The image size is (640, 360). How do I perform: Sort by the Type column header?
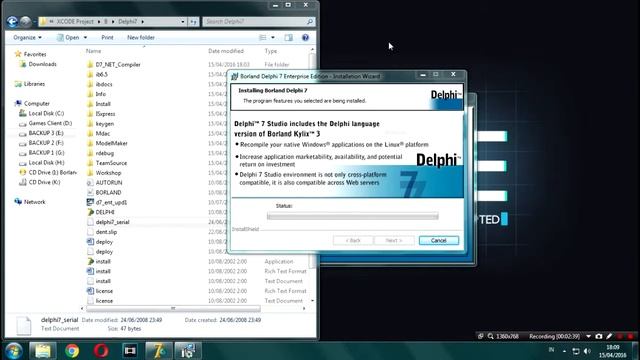(x=271, y=51)
